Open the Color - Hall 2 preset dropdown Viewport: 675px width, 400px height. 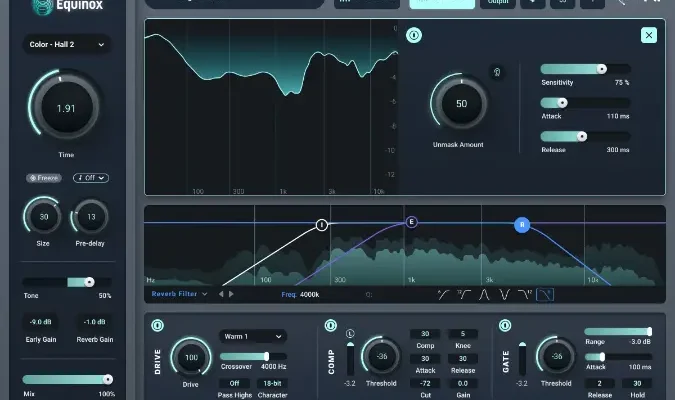(68, 44)
